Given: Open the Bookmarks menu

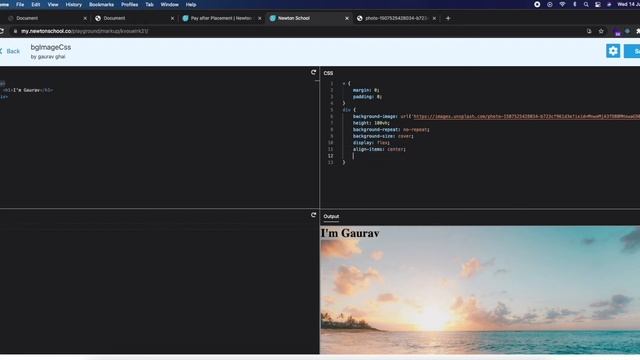Looking at the screenshot, I should click(x=102, y=4).
